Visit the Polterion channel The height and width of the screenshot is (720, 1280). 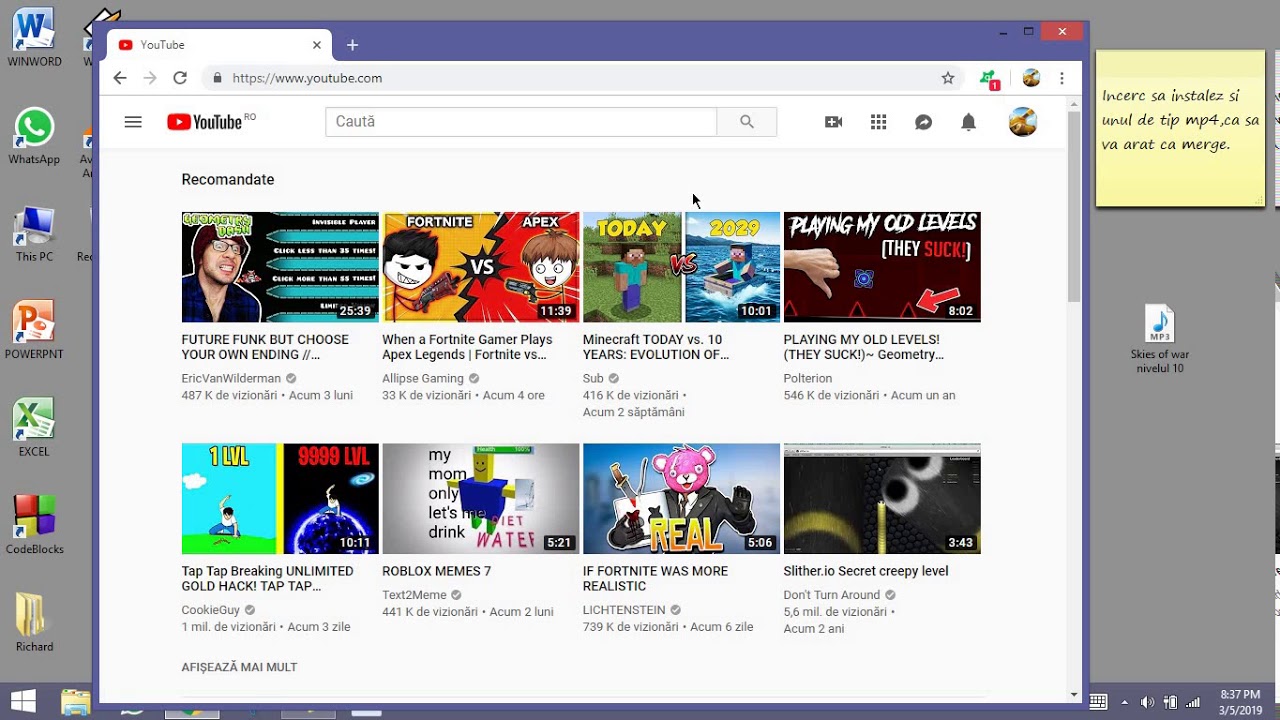808,379
